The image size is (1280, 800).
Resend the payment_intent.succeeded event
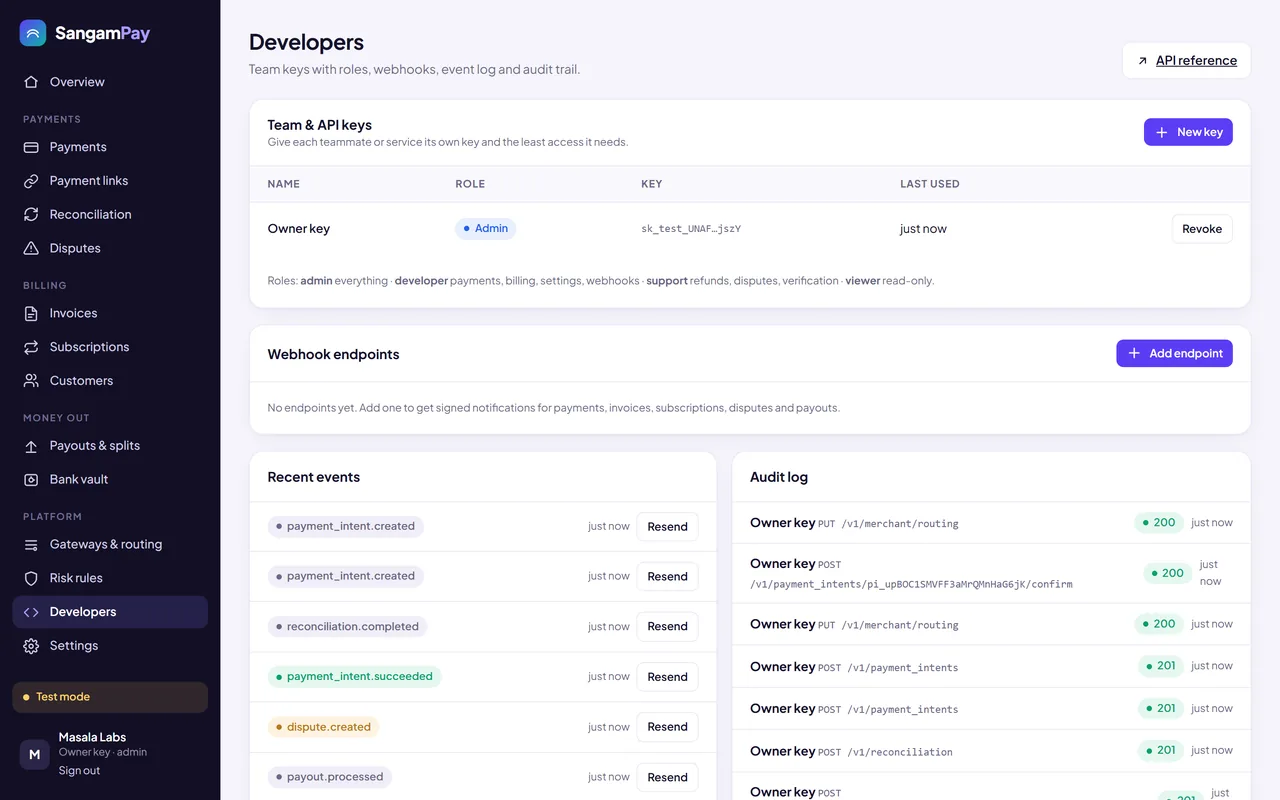(667, 677)
